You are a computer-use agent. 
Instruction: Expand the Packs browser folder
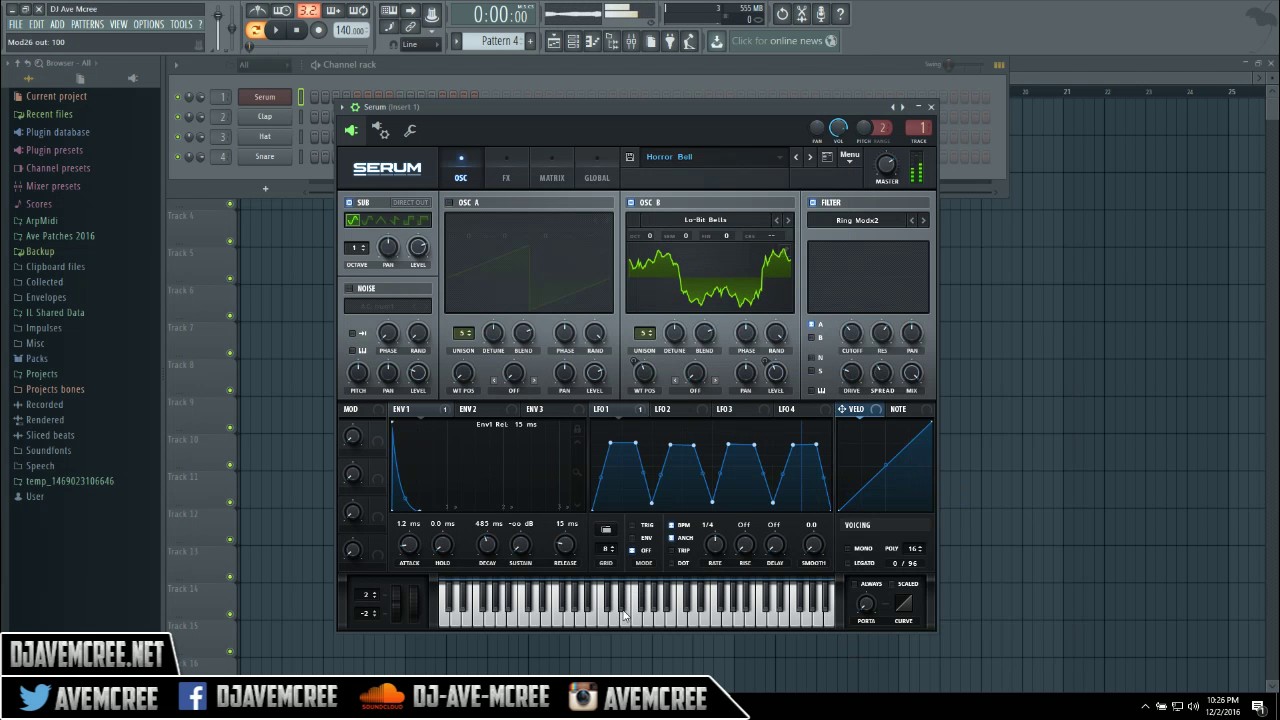click(37, 358)
